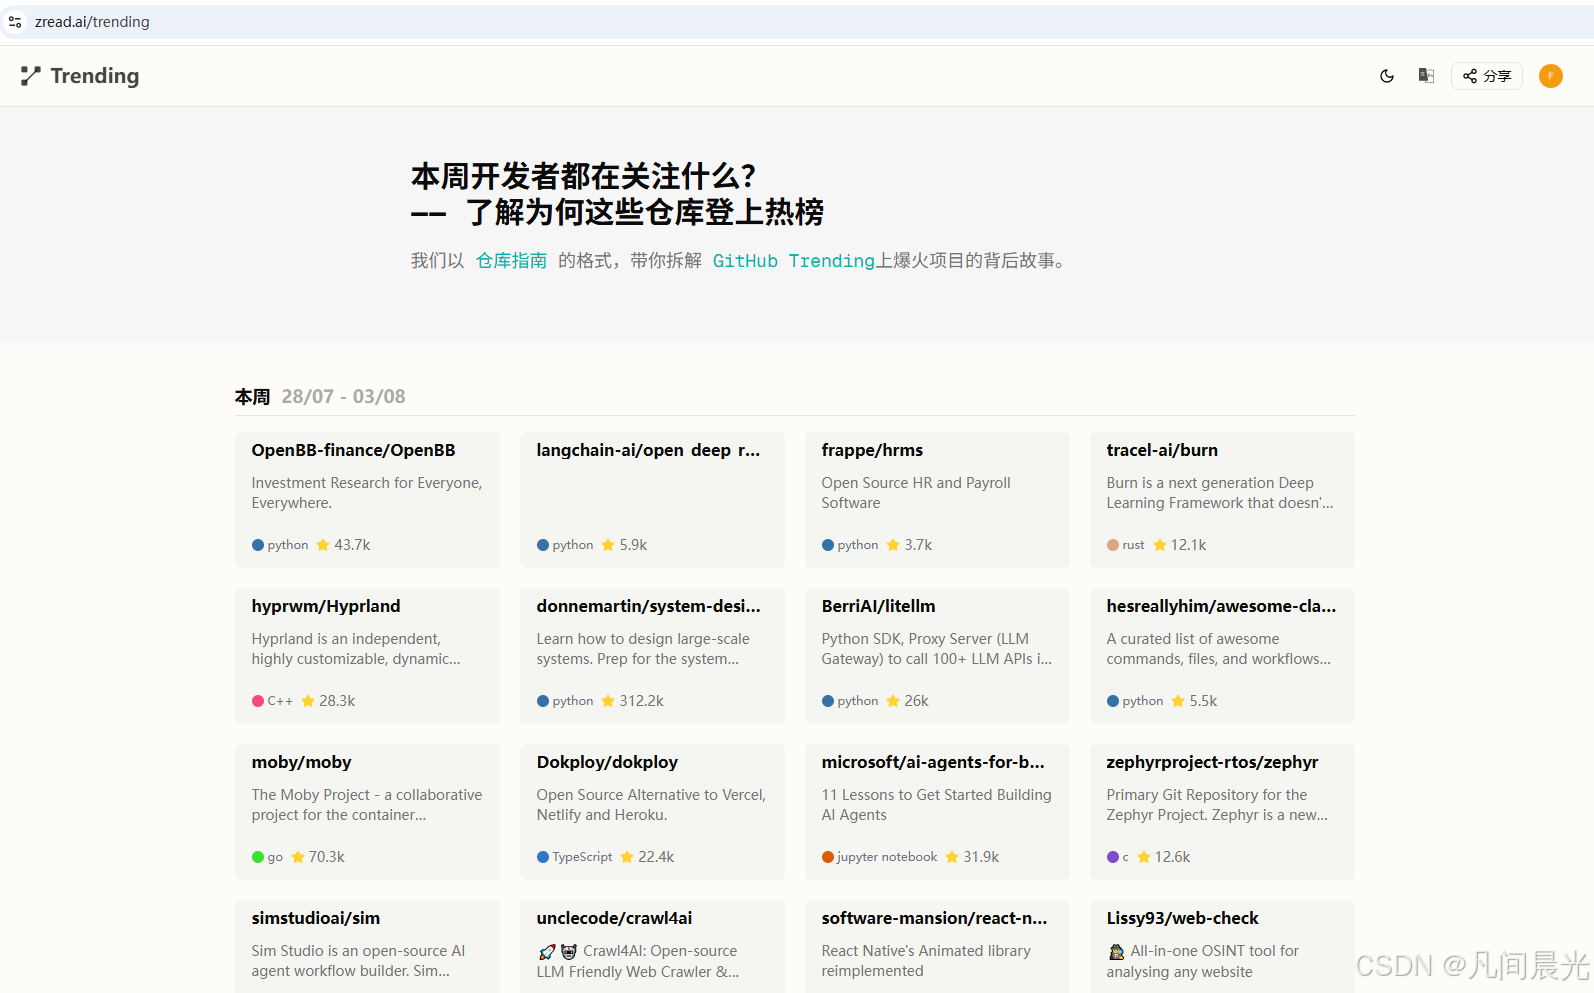Screen dimensions: 1594x993
Task: Open the orange user avatar
Action: coord(1551,76)
